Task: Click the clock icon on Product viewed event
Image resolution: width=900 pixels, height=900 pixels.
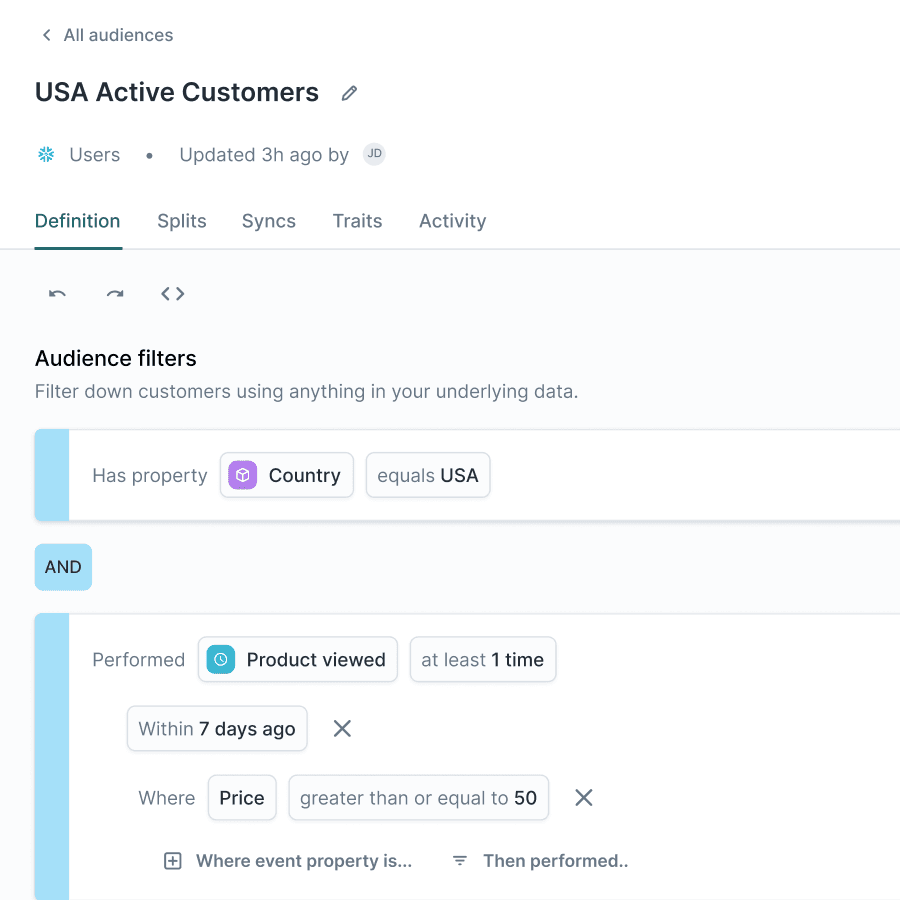Action: (219, 659)
